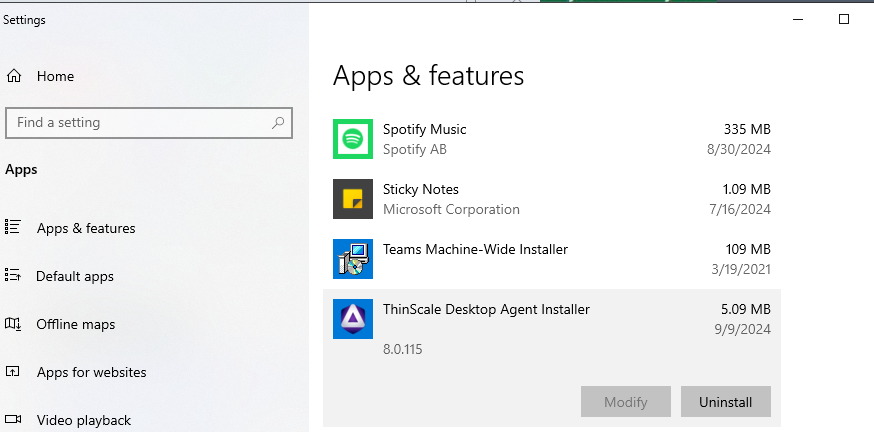
Task: Click the 8/30/2024 install date
Action: point(739,149)
